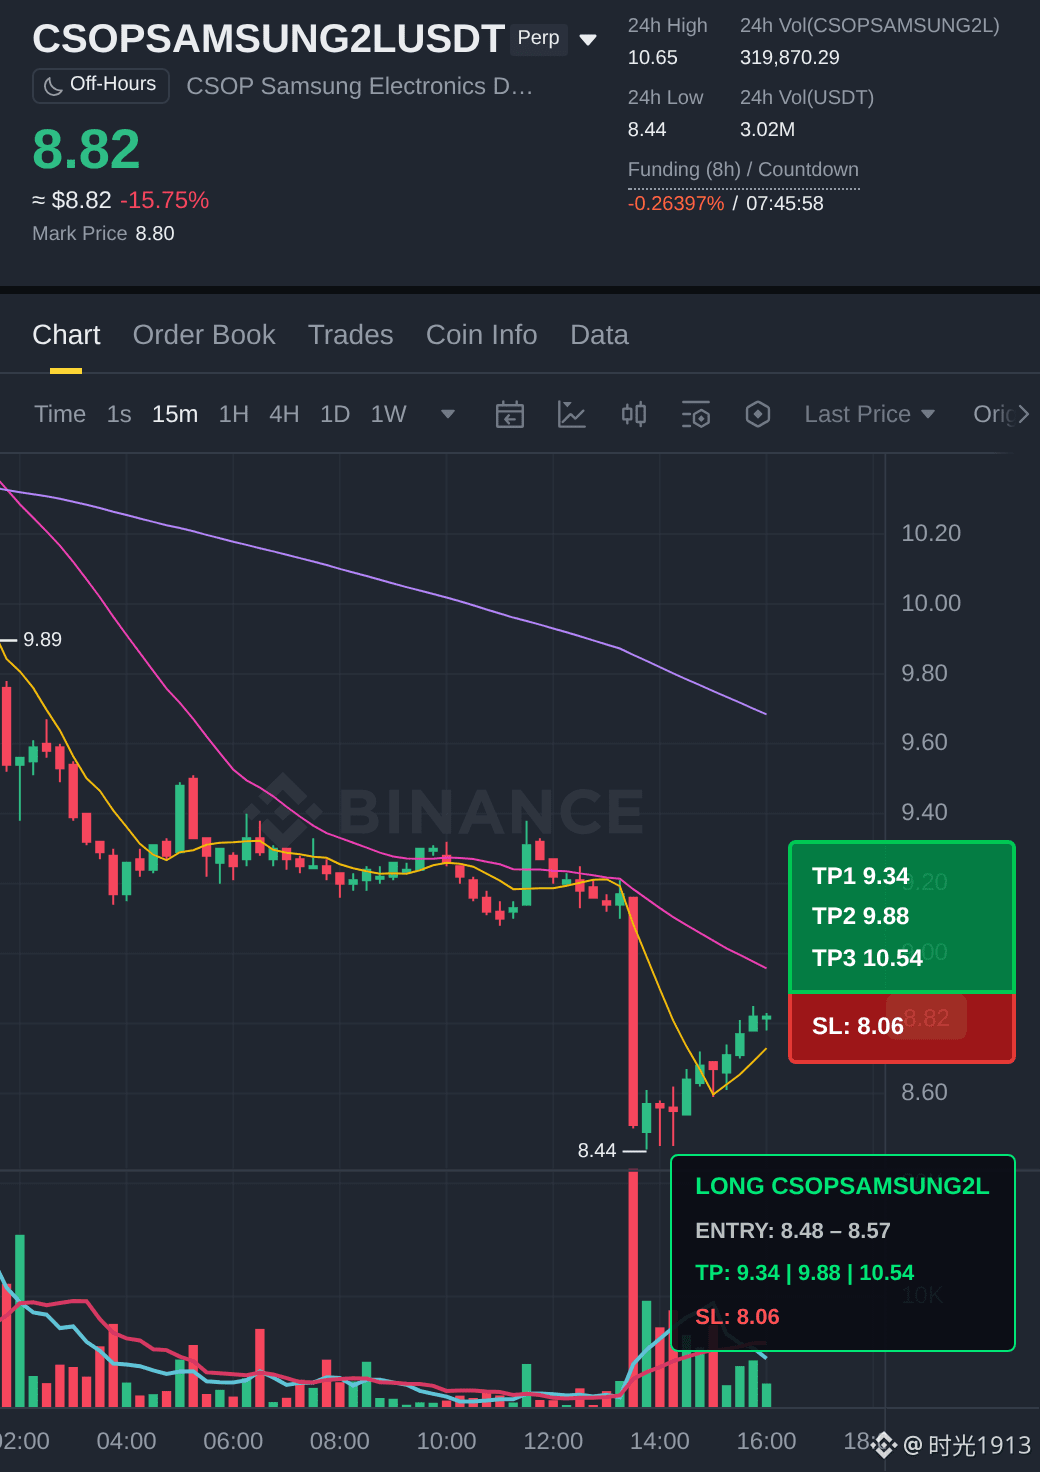1040x1472 pixels.
Task: Tap the 10.20 price axis label
Action: [931, 533]
